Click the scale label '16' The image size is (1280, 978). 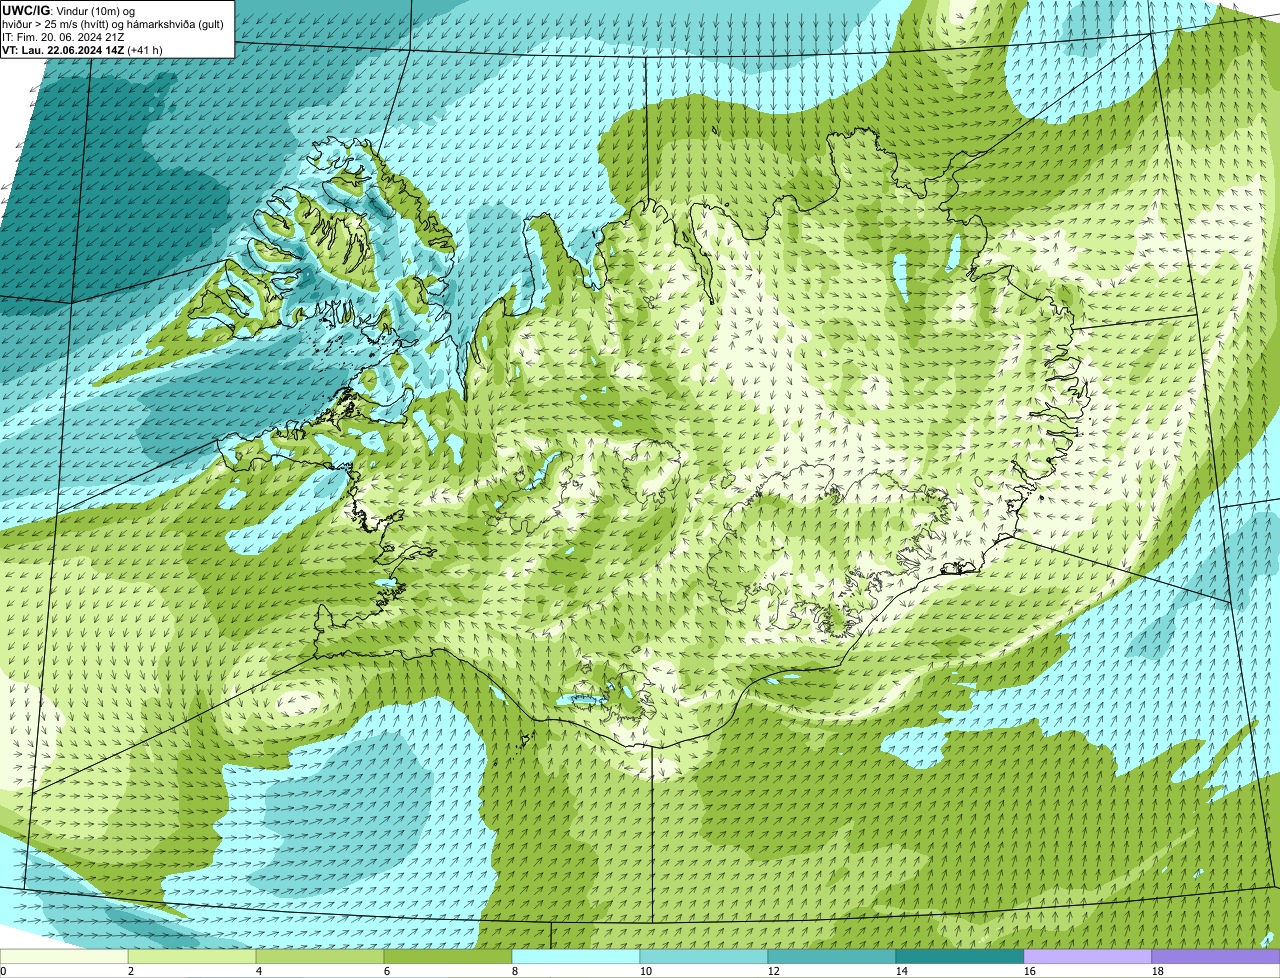(x=1030, y=971)
